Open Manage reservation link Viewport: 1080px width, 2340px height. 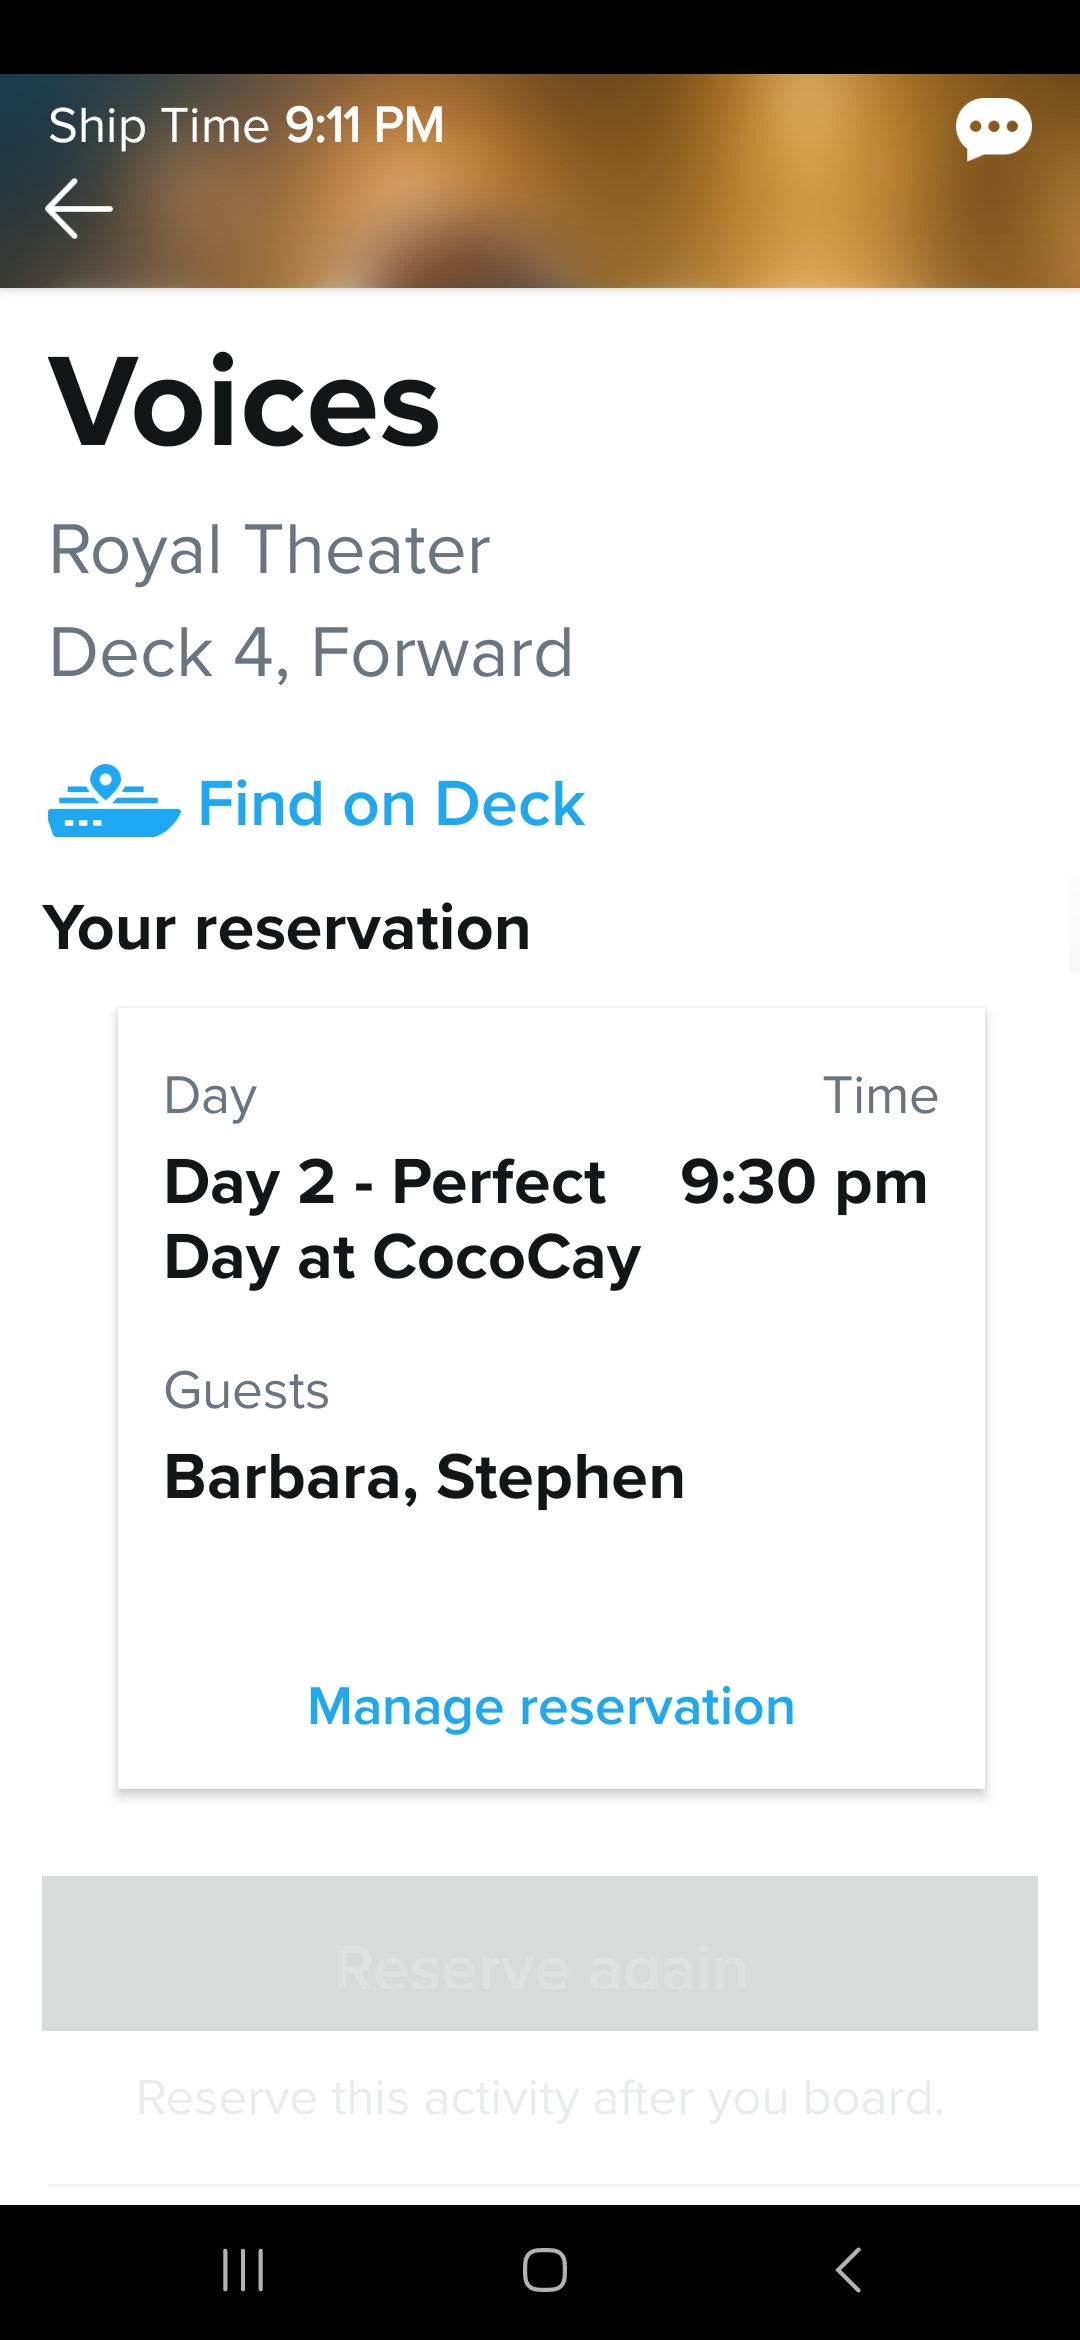pyautogui.click(x=551, y=1706)
